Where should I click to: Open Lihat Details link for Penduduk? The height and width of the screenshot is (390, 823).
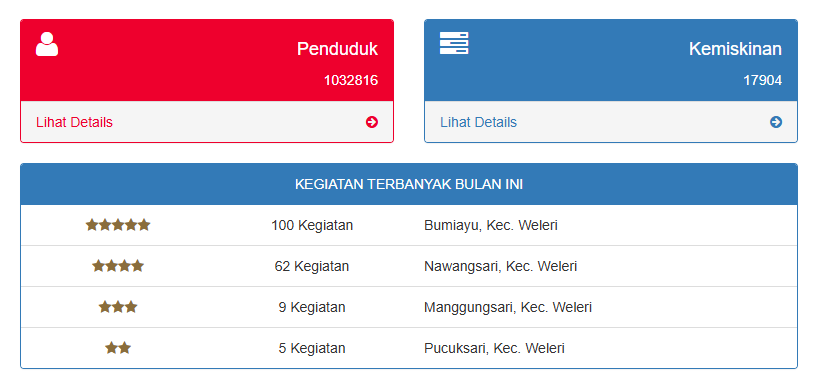[75, 122]
